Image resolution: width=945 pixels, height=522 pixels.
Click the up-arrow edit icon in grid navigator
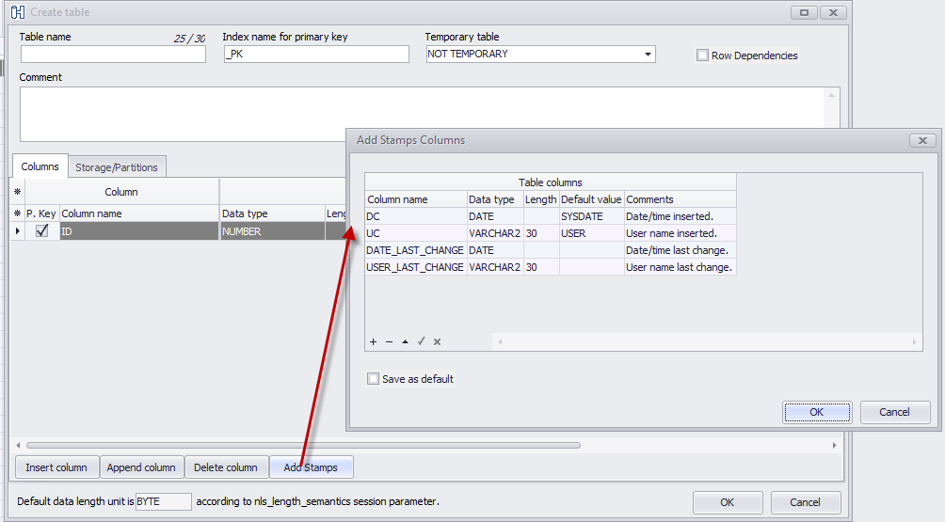pos(405,342)
